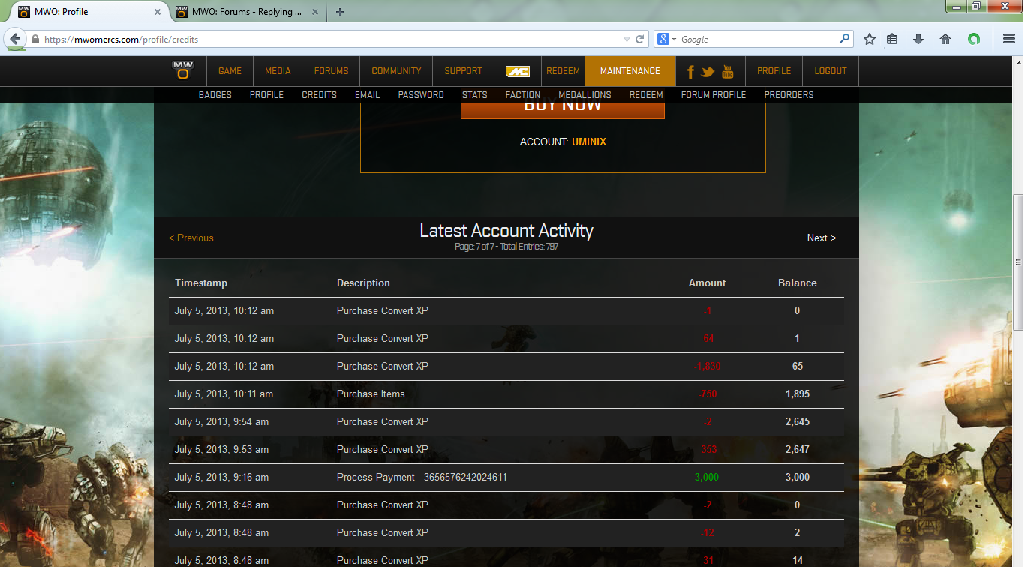Go to FORUM PROFILE sub-navigation item
This screenshot has width=1023, height=567.
coord(713,95)
